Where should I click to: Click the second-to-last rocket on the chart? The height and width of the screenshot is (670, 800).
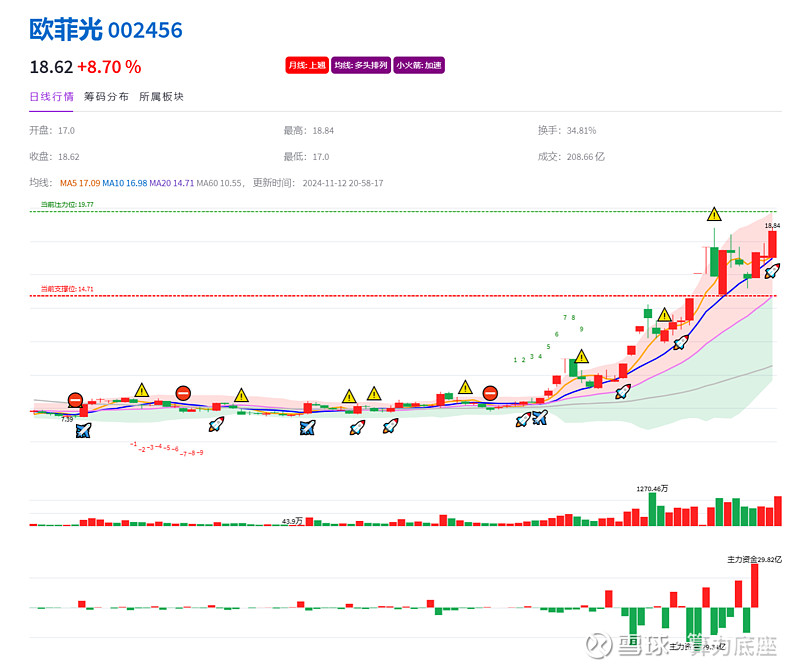[x=681, y=342]
